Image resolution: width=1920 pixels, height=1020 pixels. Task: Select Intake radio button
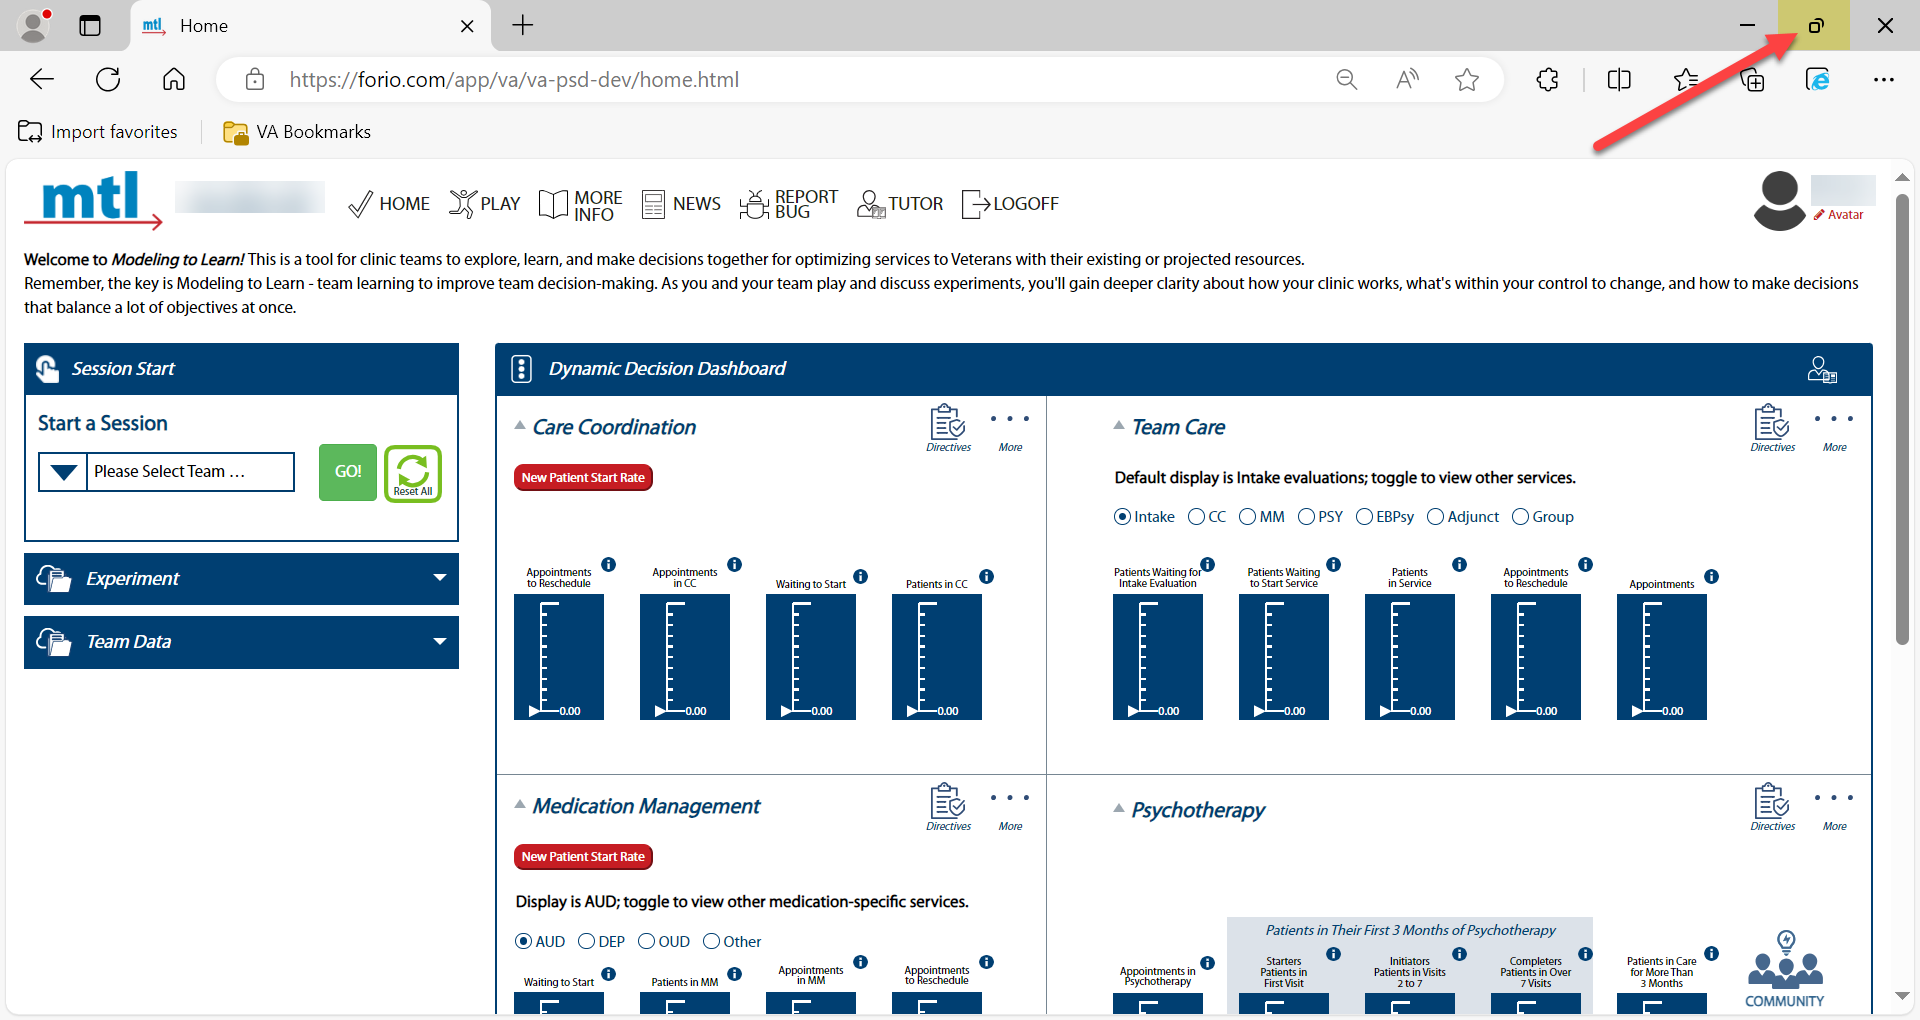pos(1122,517)
